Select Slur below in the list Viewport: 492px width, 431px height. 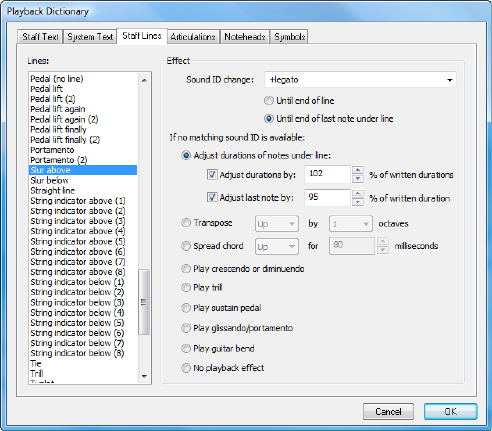(83, 180)
